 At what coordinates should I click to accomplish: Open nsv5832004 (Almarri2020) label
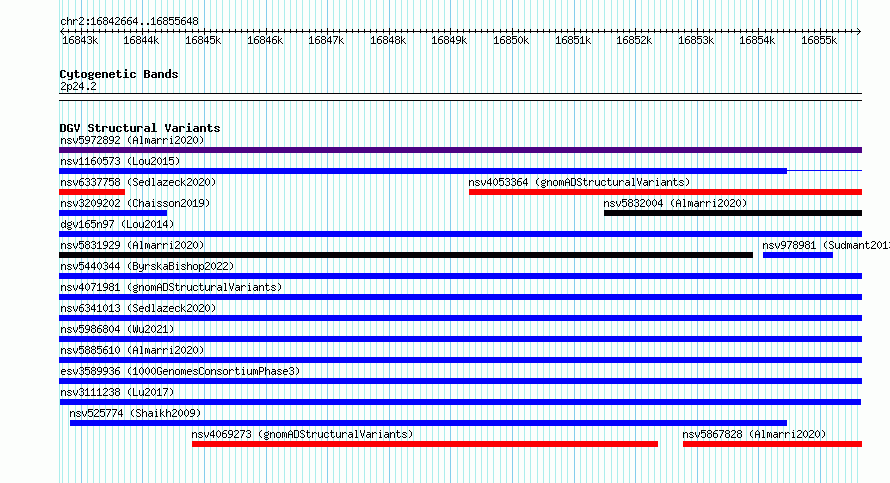675,203
